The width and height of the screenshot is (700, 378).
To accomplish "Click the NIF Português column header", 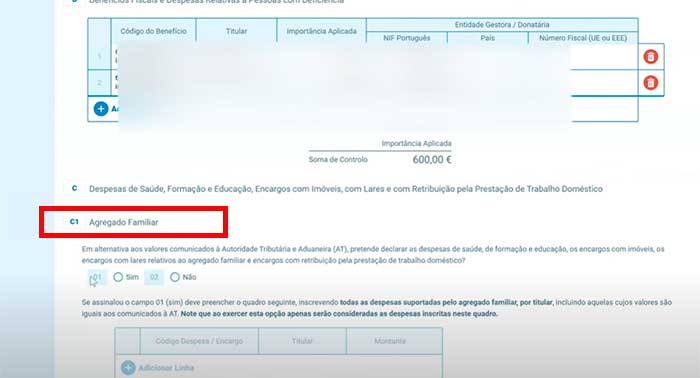I will 407,38.
